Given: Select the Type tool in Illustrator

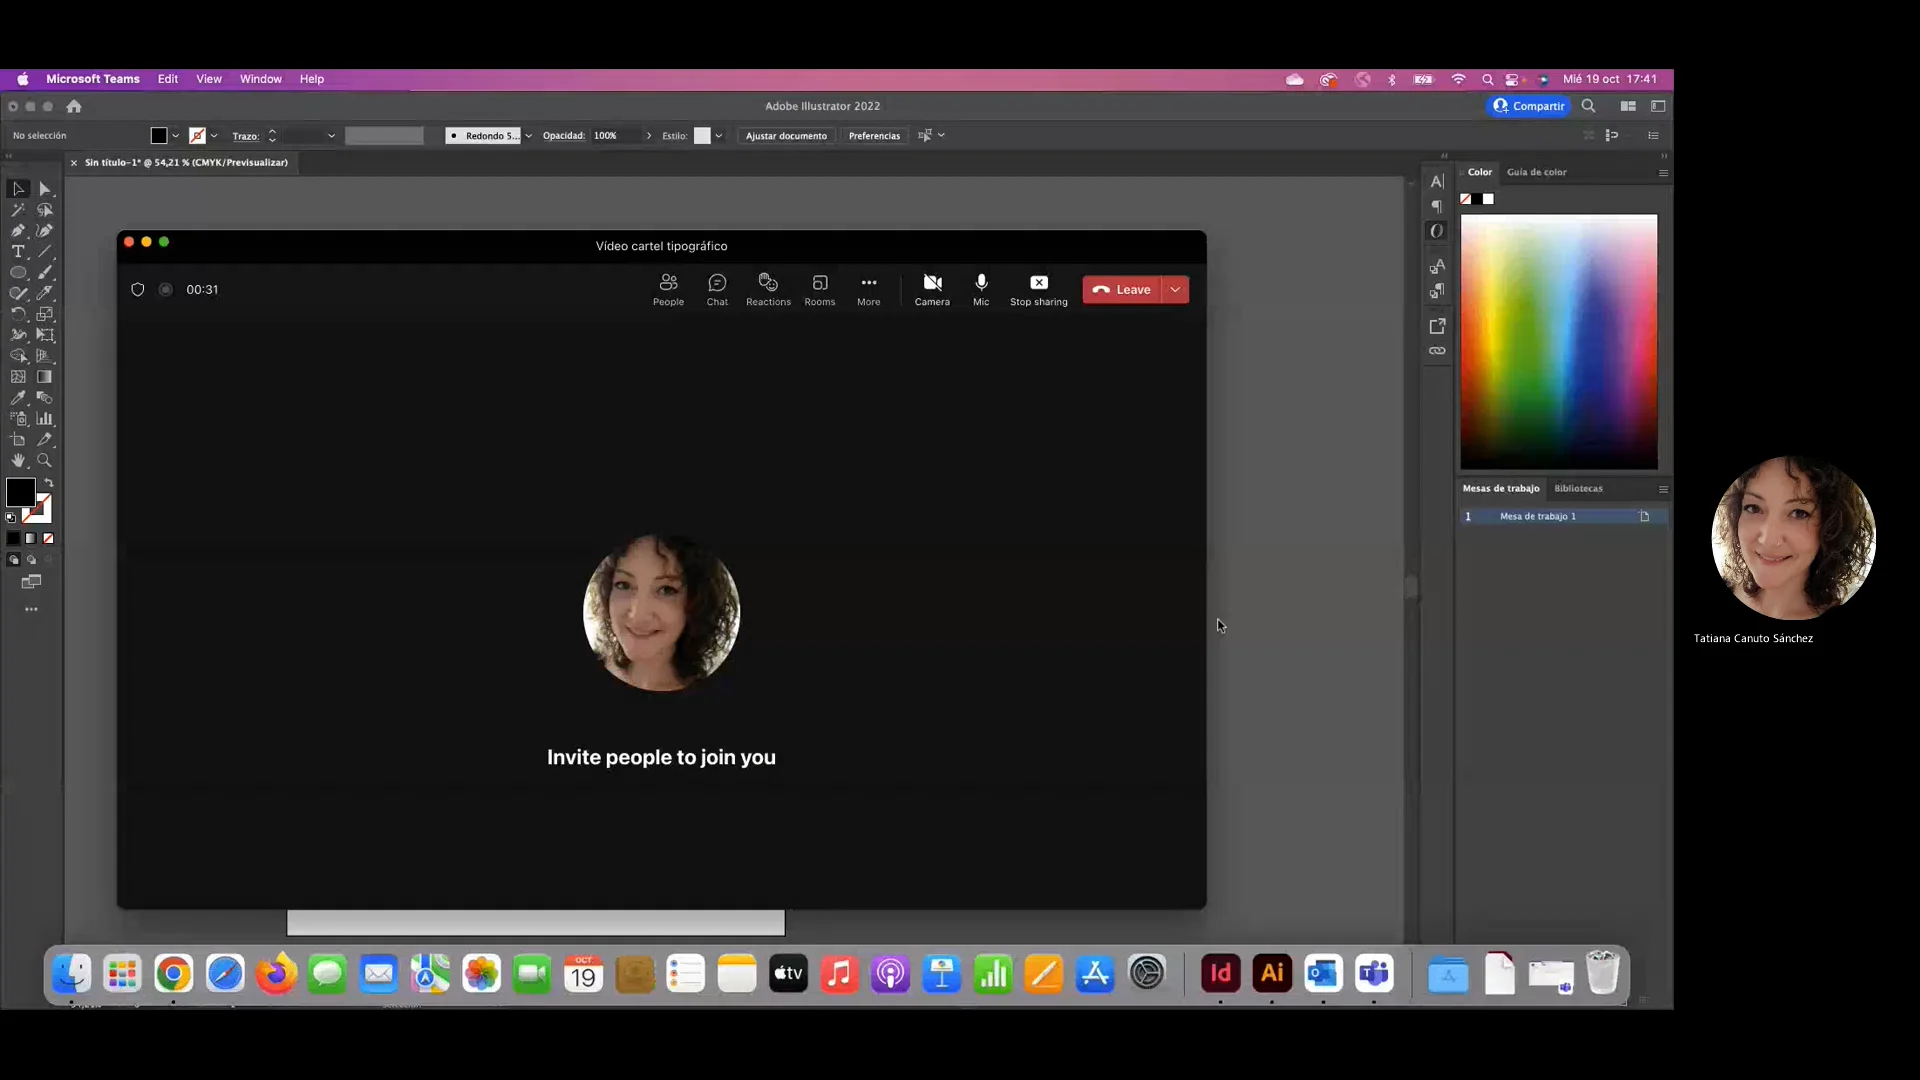Looking at the screenshot, I should pyautogui.click(x=18, y=252).
